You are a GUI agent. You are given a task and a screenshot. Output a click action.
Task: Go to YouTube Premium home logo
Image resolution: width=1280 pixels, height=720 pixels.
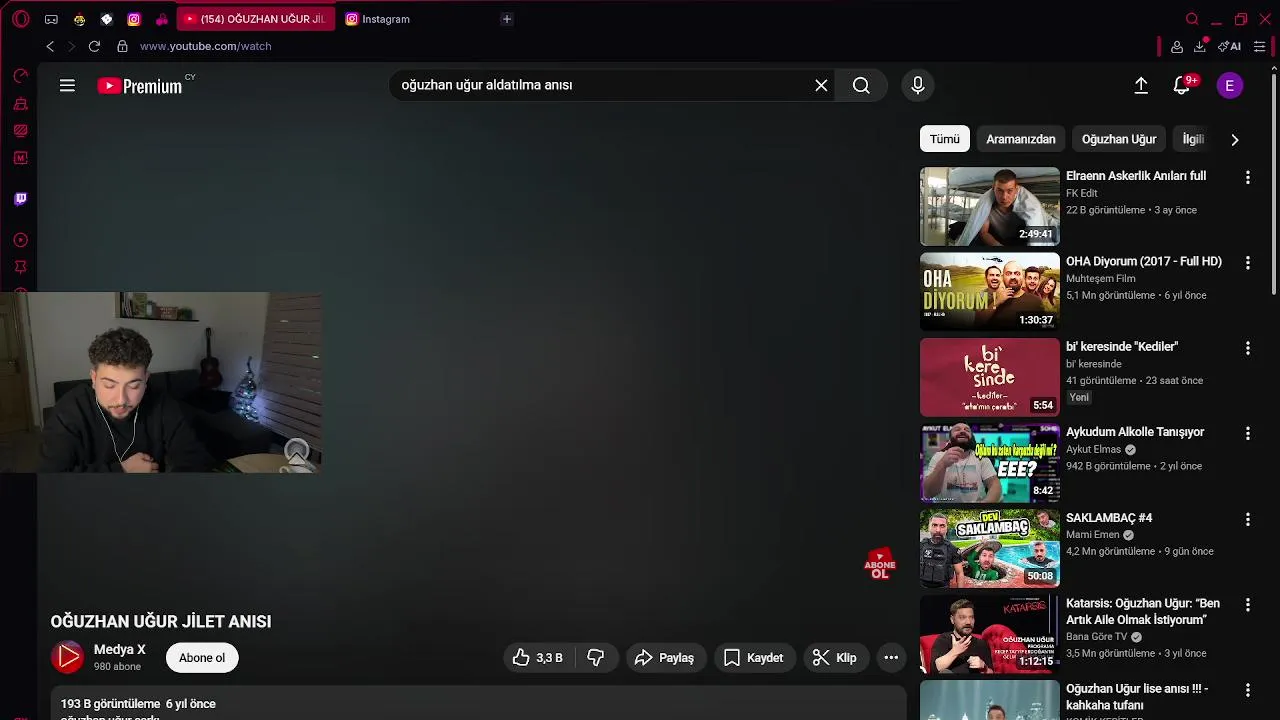[x=140, y=86]
